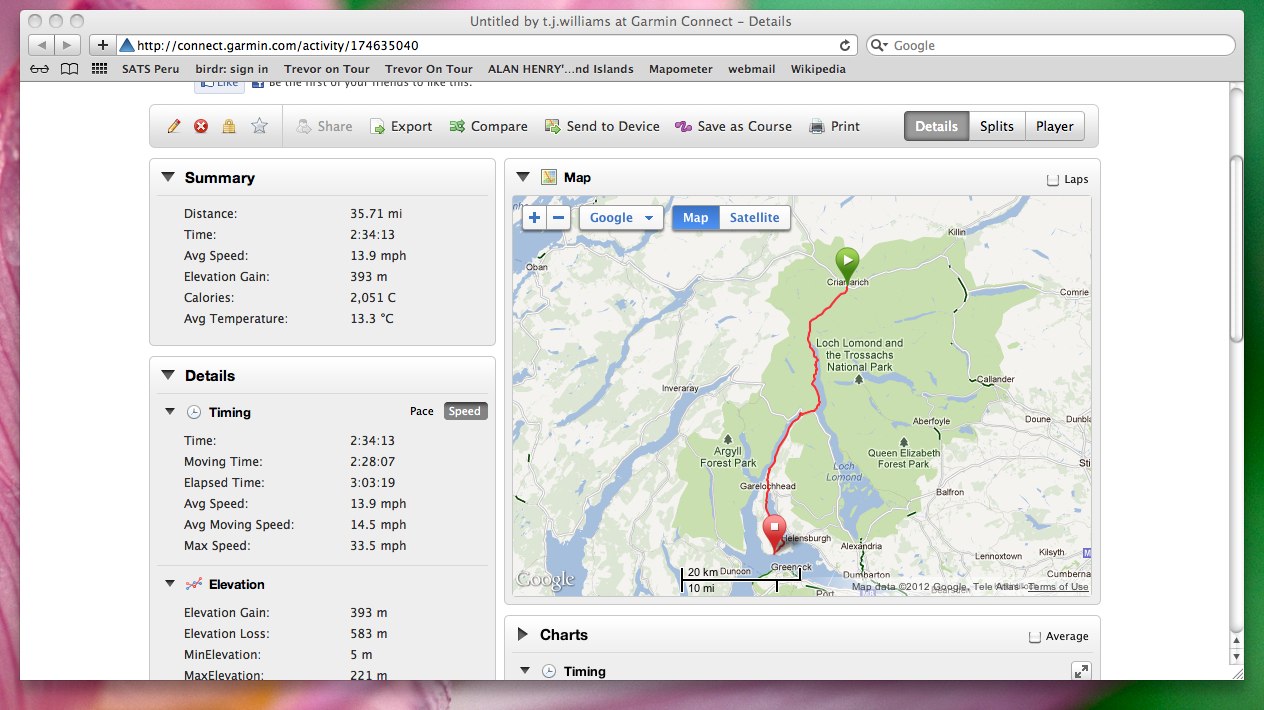Click the Export icon in toolbar
The width and height of the screenshot is (1264, 710).
(377, 127)
